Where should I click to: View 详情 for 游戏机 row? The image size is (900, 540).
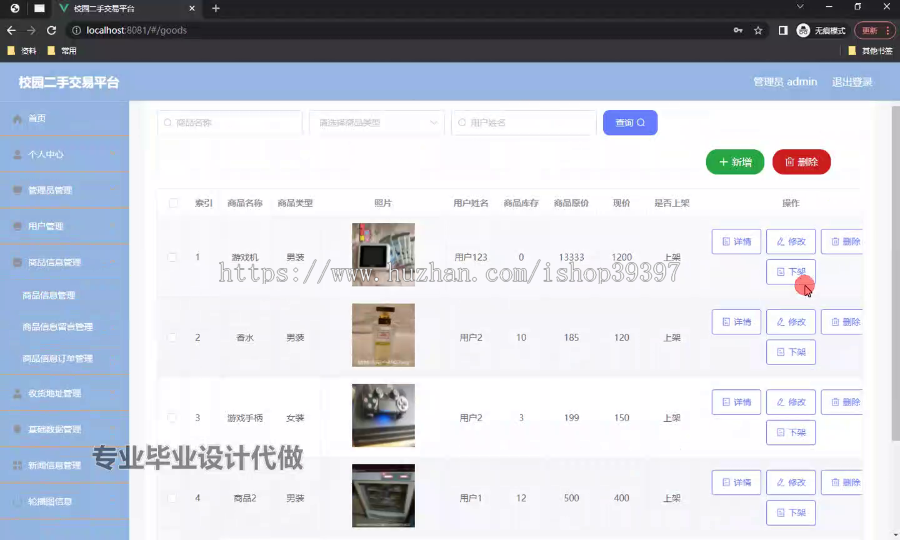tap(736, 242)
